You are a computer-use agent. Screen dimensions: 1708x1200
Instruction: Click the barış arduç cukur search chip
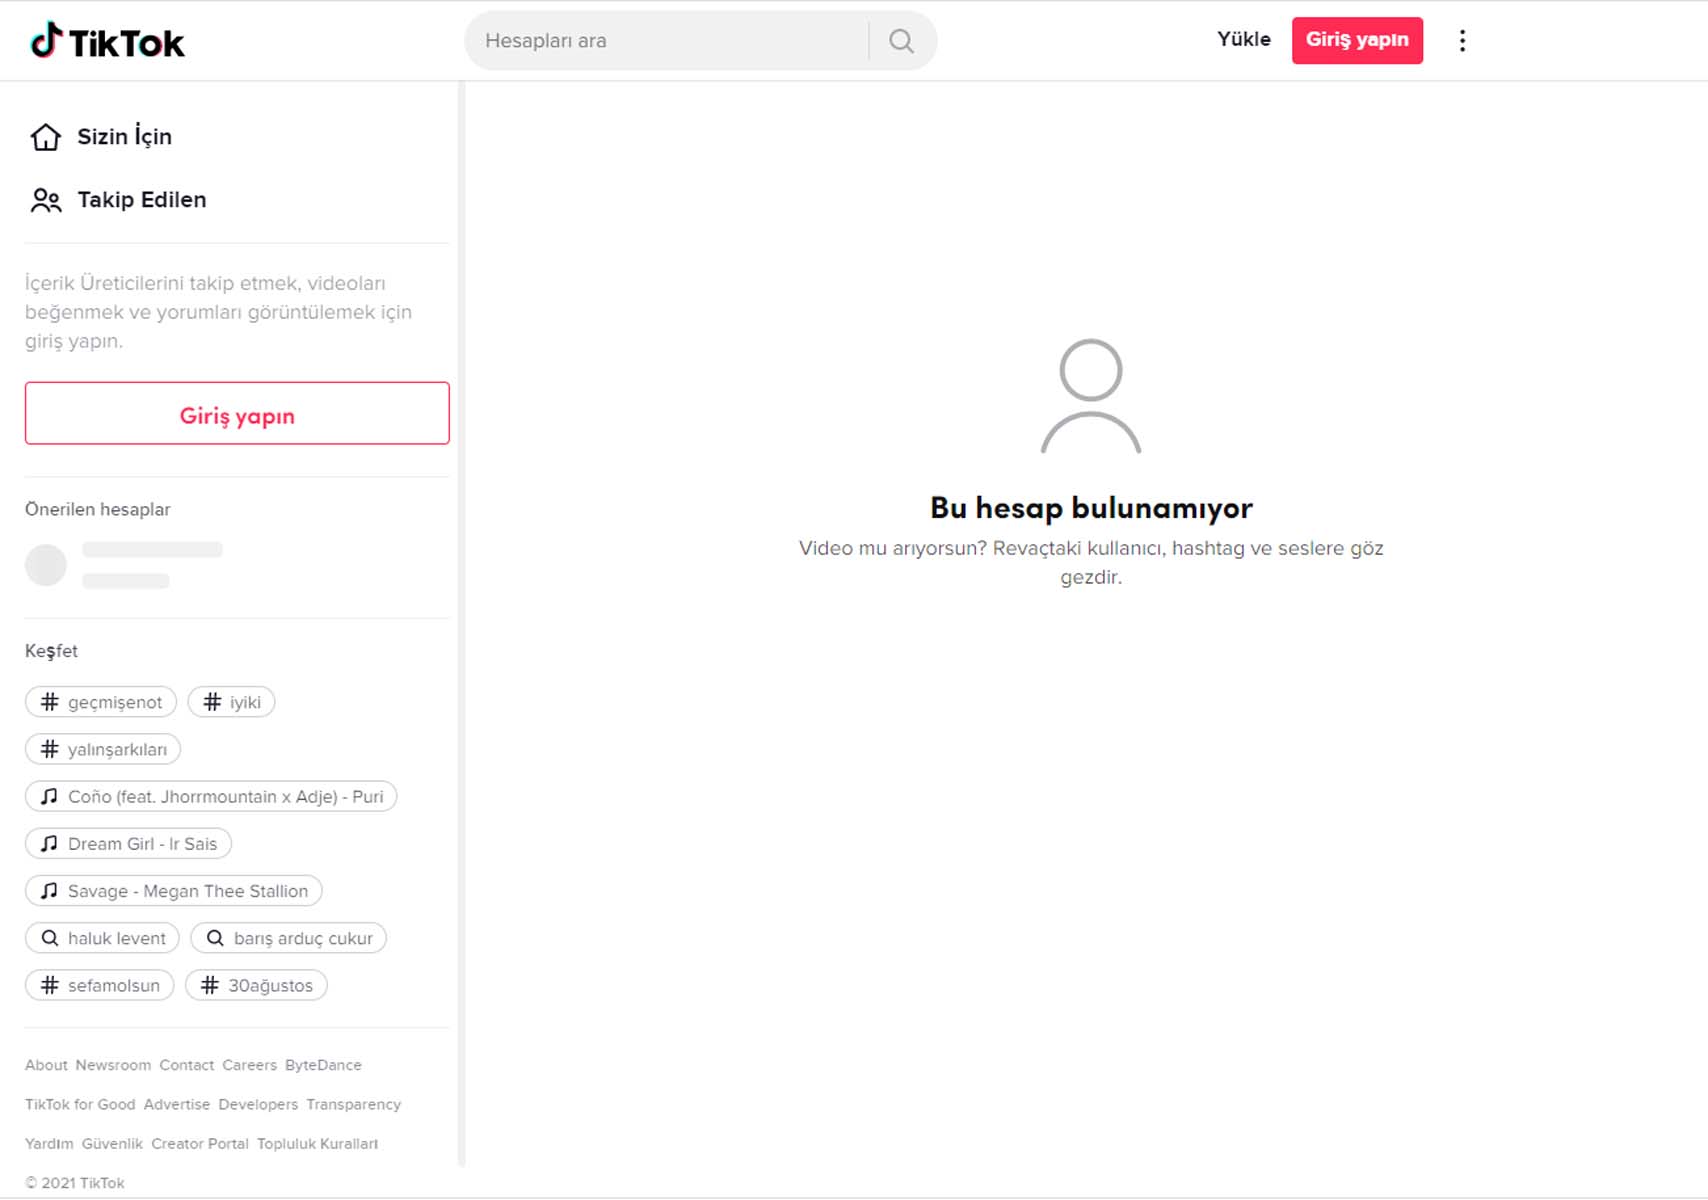(289, 938)
